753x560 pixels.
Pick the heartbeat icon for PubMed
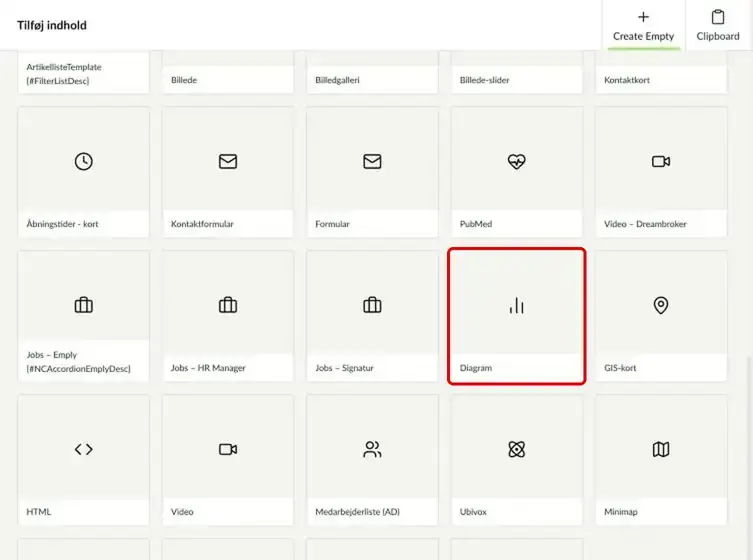click(x=517, y=161)
